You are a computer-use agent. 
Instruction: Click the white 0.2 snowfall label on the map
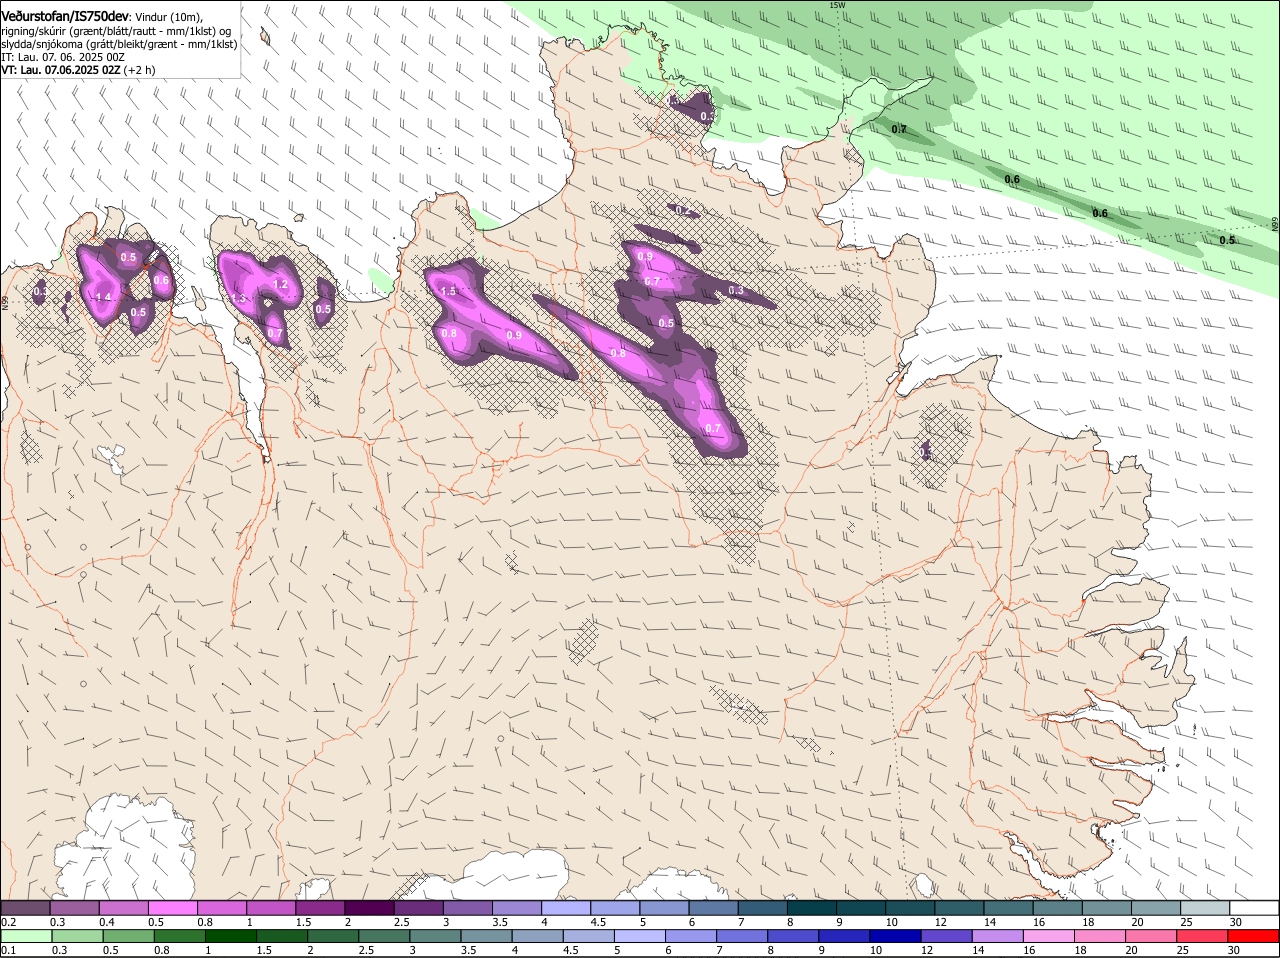pos(684,211)
